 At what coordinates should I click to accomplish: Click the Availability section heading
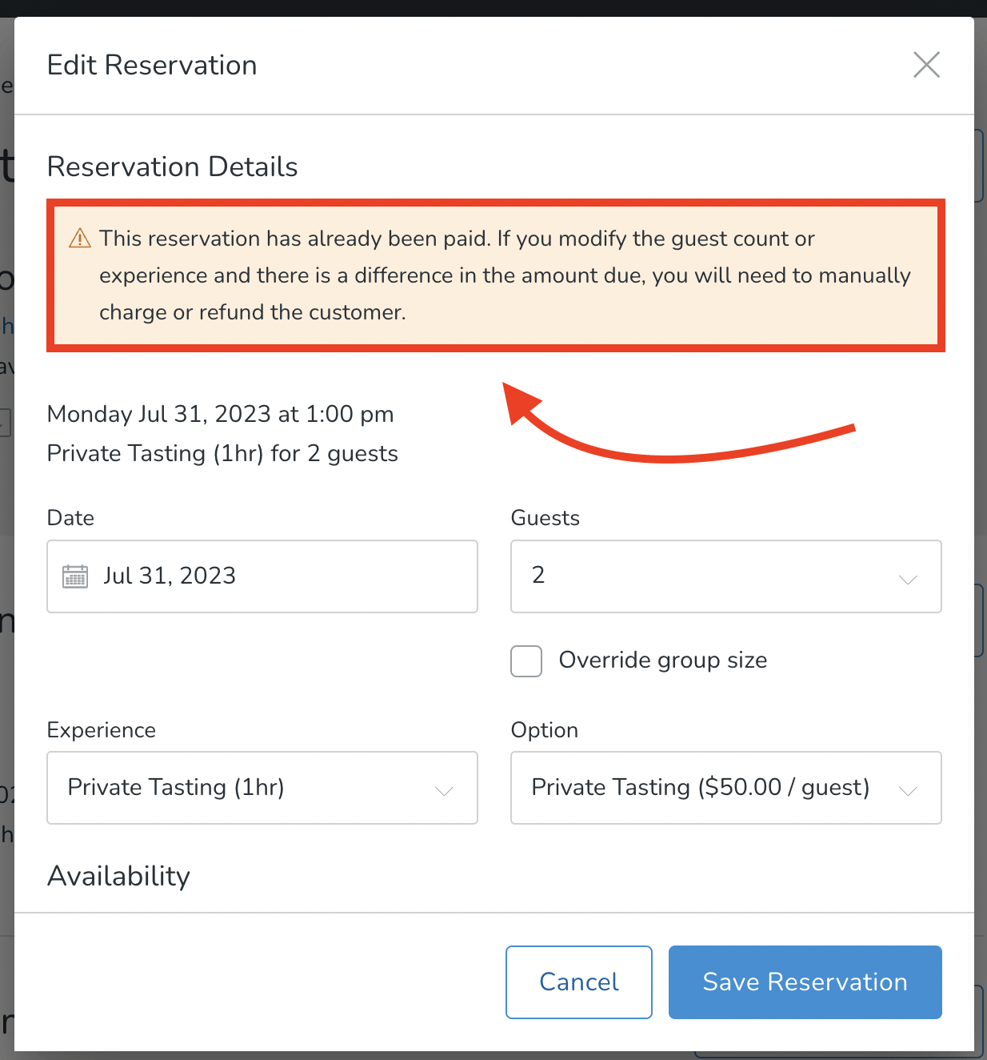coord(118,876)
